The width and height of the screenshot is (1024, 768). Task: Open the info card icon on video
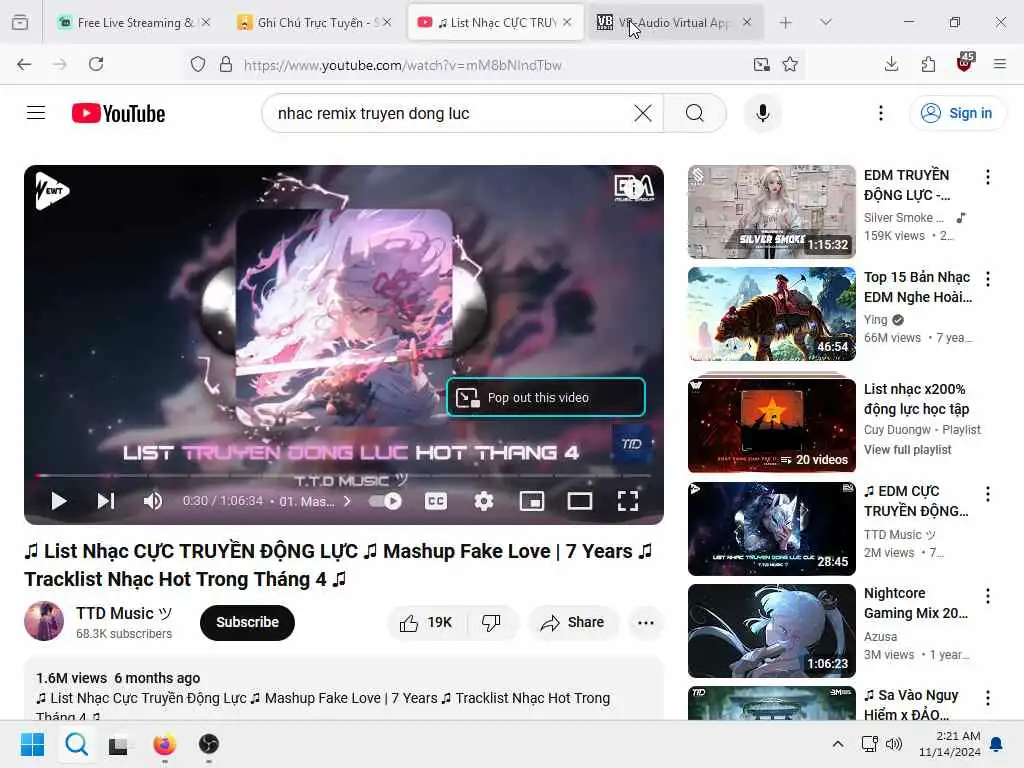(632, 187)
